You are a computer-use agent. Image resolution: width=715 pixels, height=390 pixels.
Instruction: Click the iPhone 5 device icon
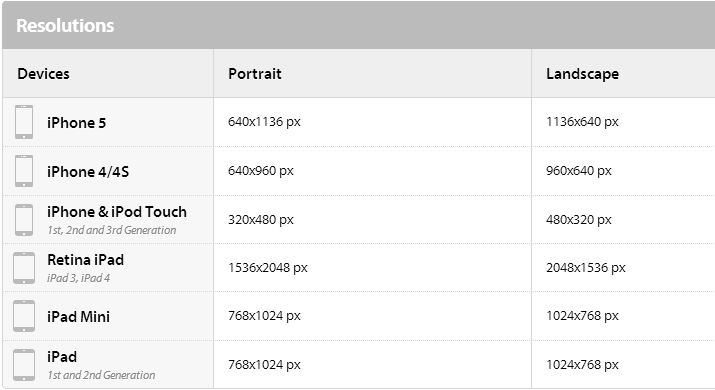24,122
